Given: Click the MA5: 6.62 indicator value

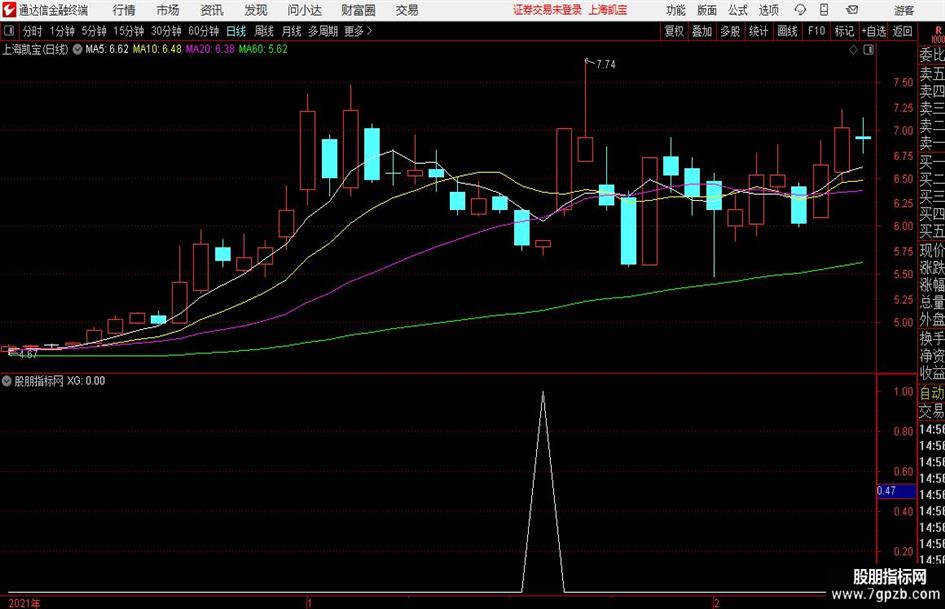Looking at the screenshot, I should 107,49.
